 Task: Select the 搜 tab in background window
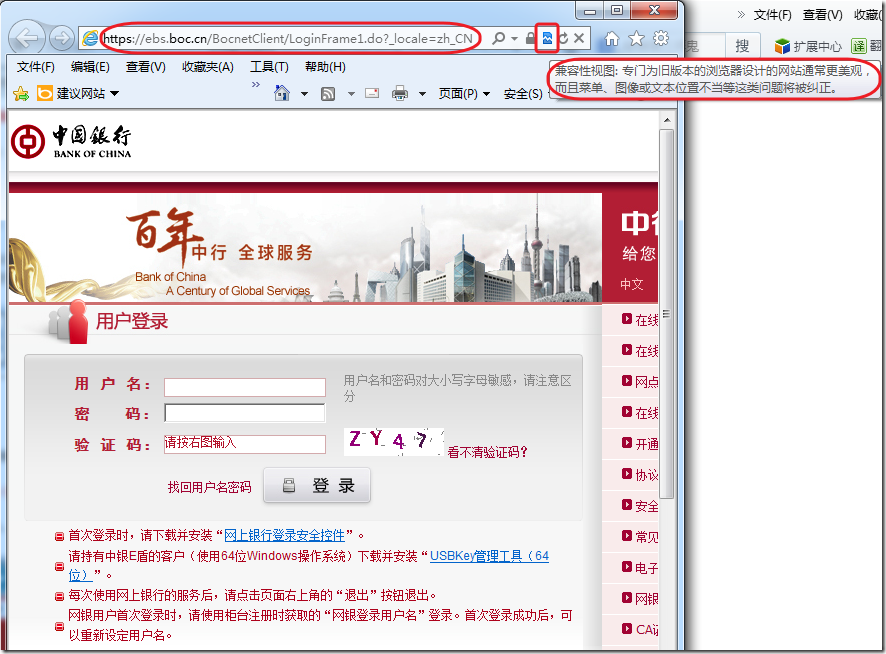click(742, 46)
